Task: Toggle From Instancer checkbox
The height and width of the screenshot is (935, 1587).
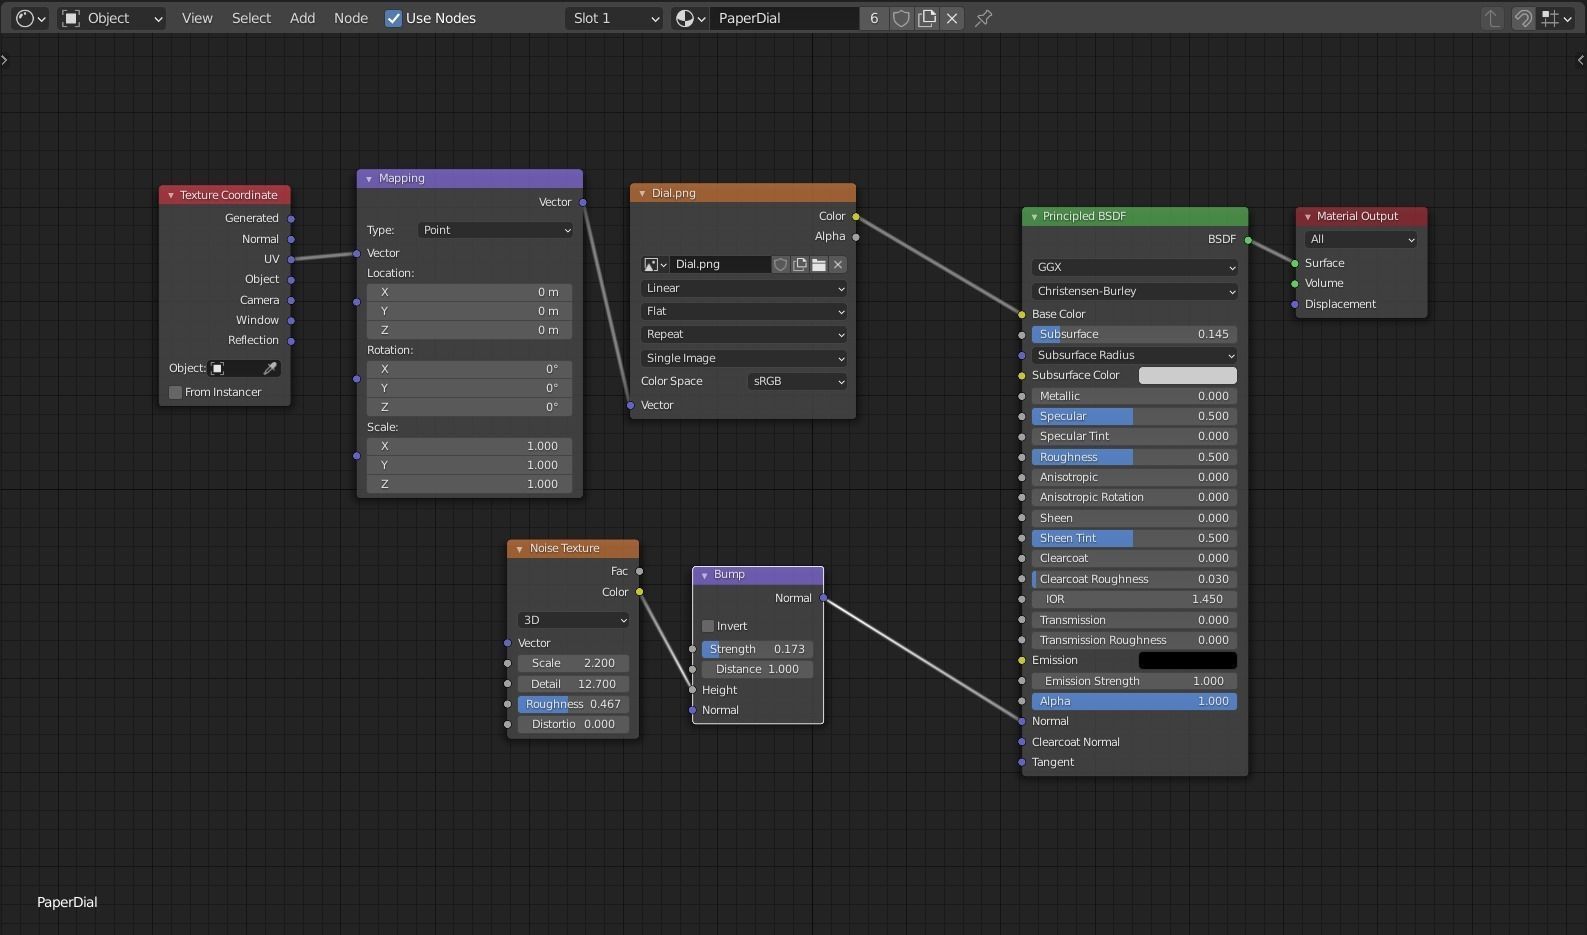Action: pos(176,392)
